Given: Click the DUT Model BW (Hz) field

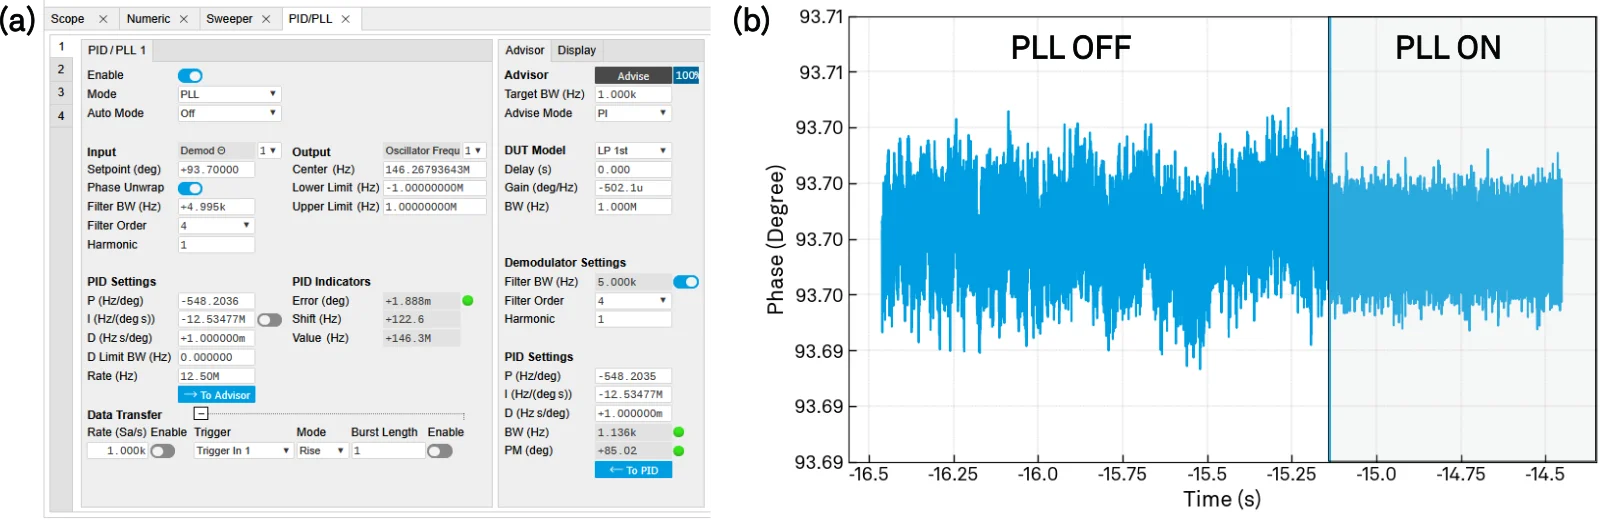Looking at the screenshot, I should click(x=633, y=207).
